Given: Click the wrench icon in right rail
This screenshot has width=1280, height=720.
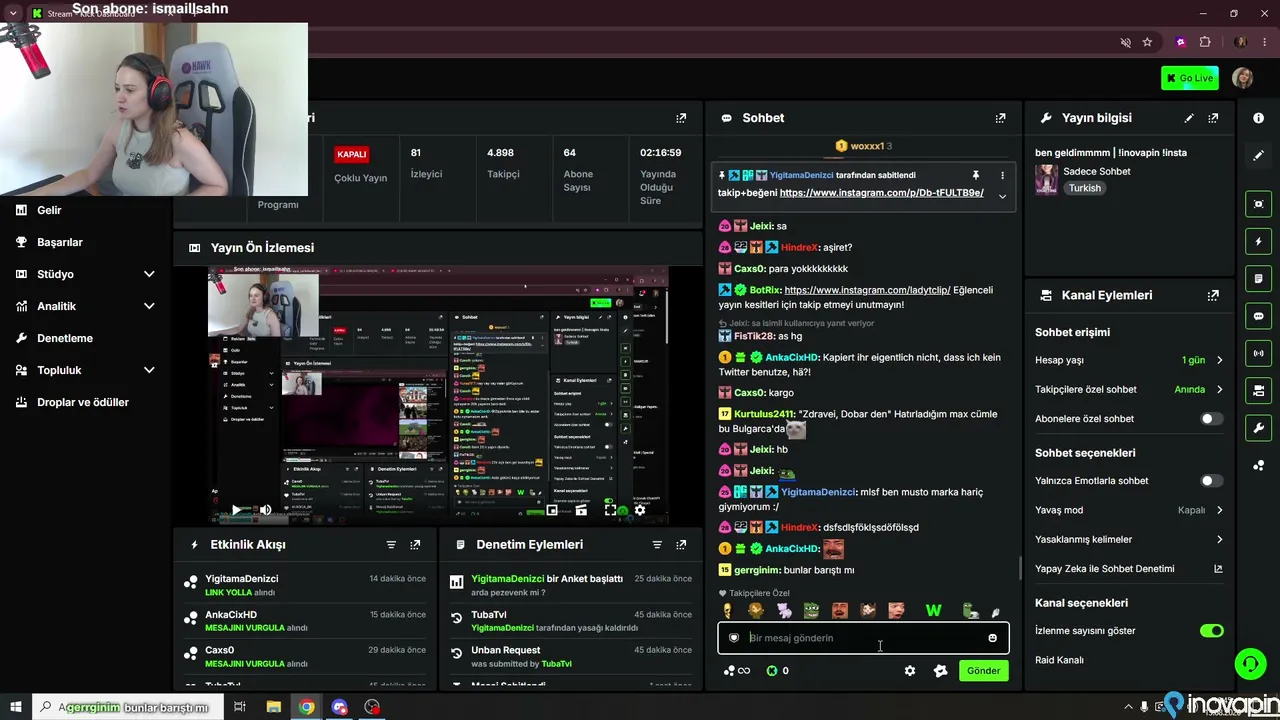Looking at the screenshot, I should (1258, 428).
